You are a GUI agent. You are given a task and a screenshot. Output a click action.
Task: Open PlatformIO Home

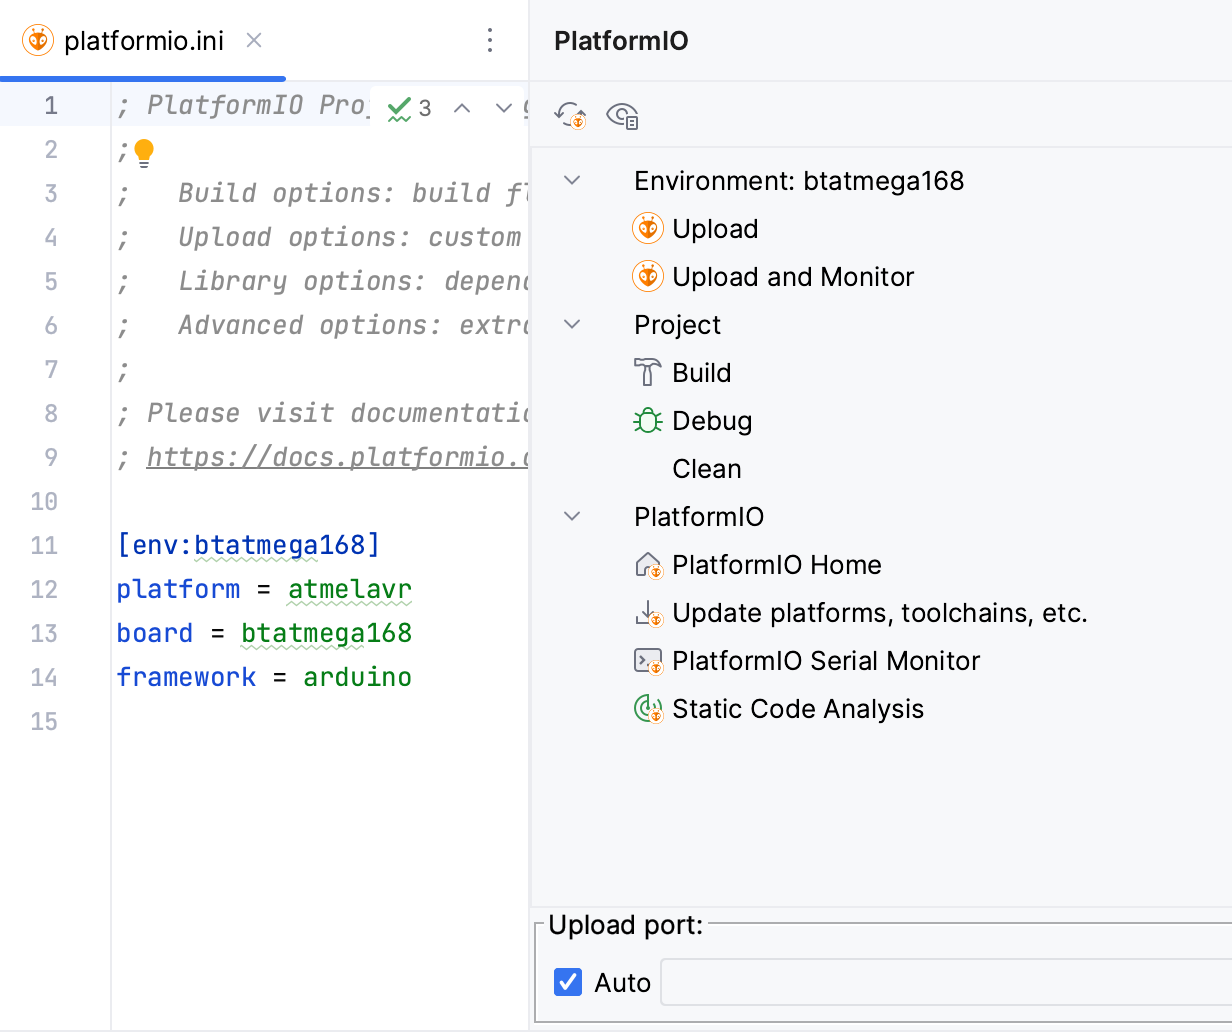[776, 565]
